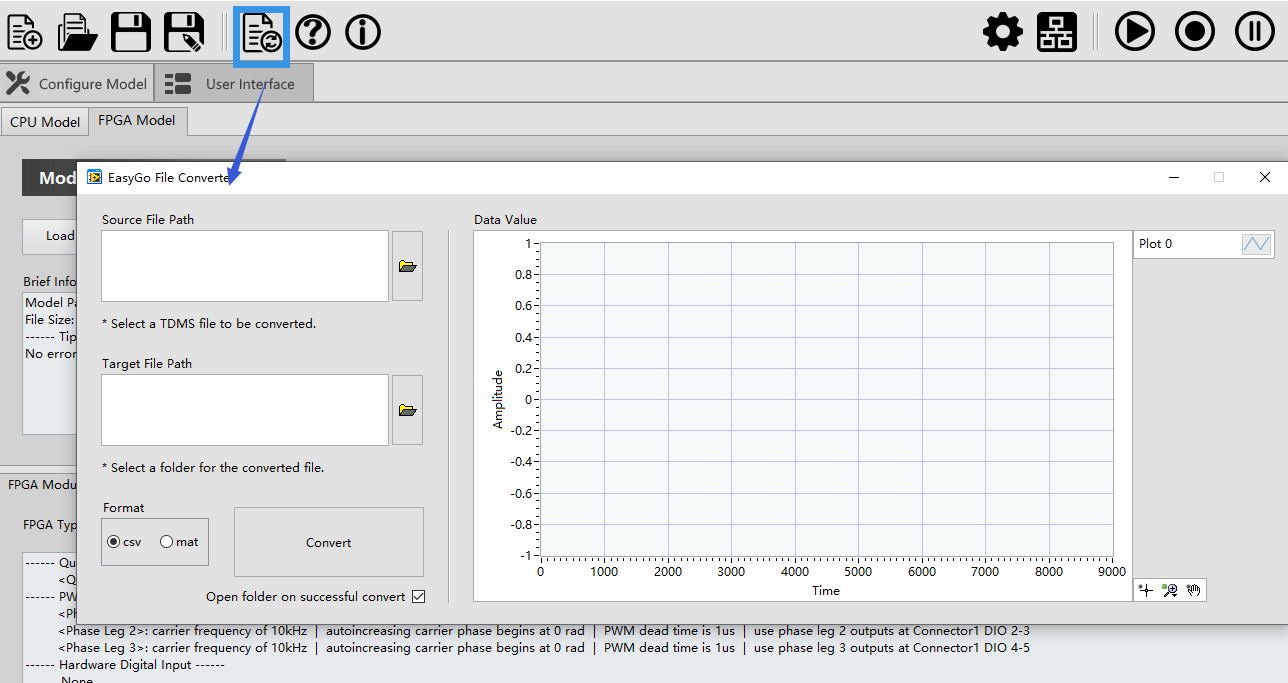Minimize the EasyGo File Converter window

1173,177
